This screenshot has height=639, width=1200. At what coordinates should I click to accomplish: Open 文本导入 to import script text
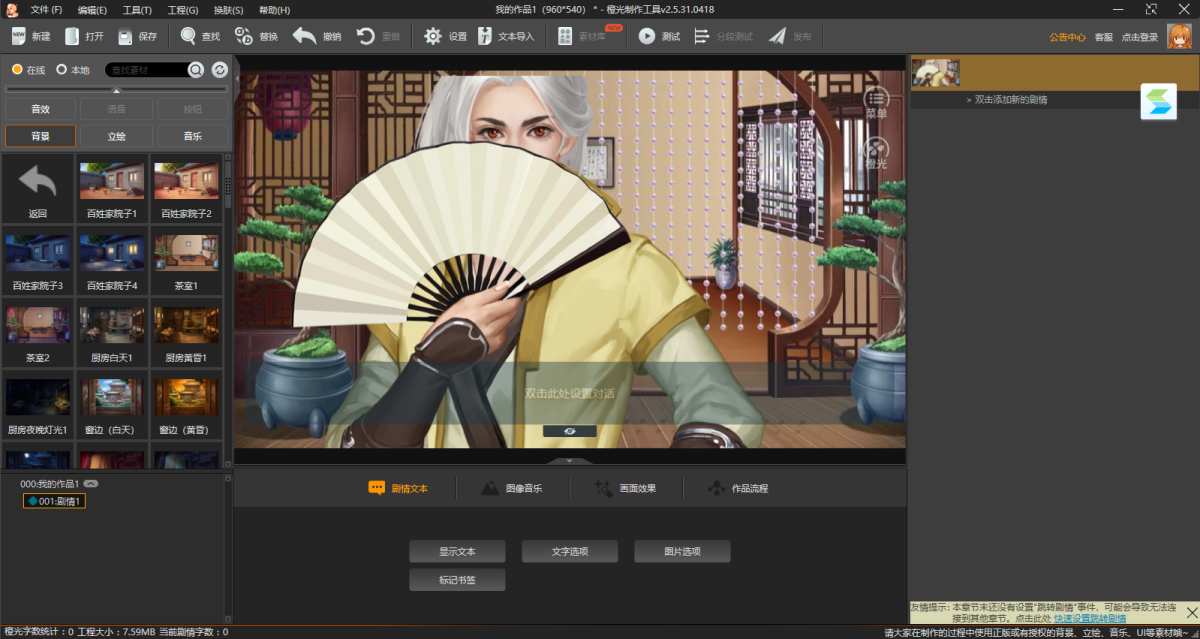click(499, 36)
